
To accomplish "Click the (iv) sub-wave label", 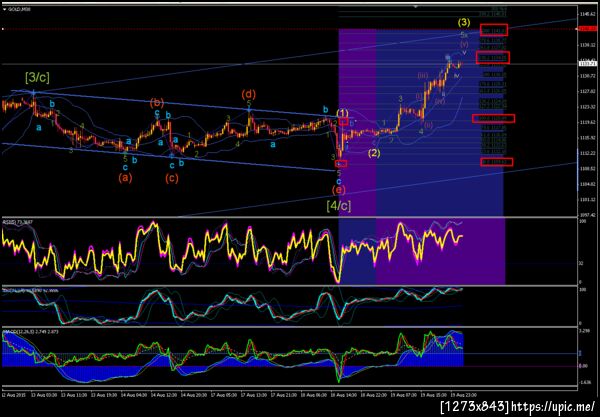I will (440, 101).
